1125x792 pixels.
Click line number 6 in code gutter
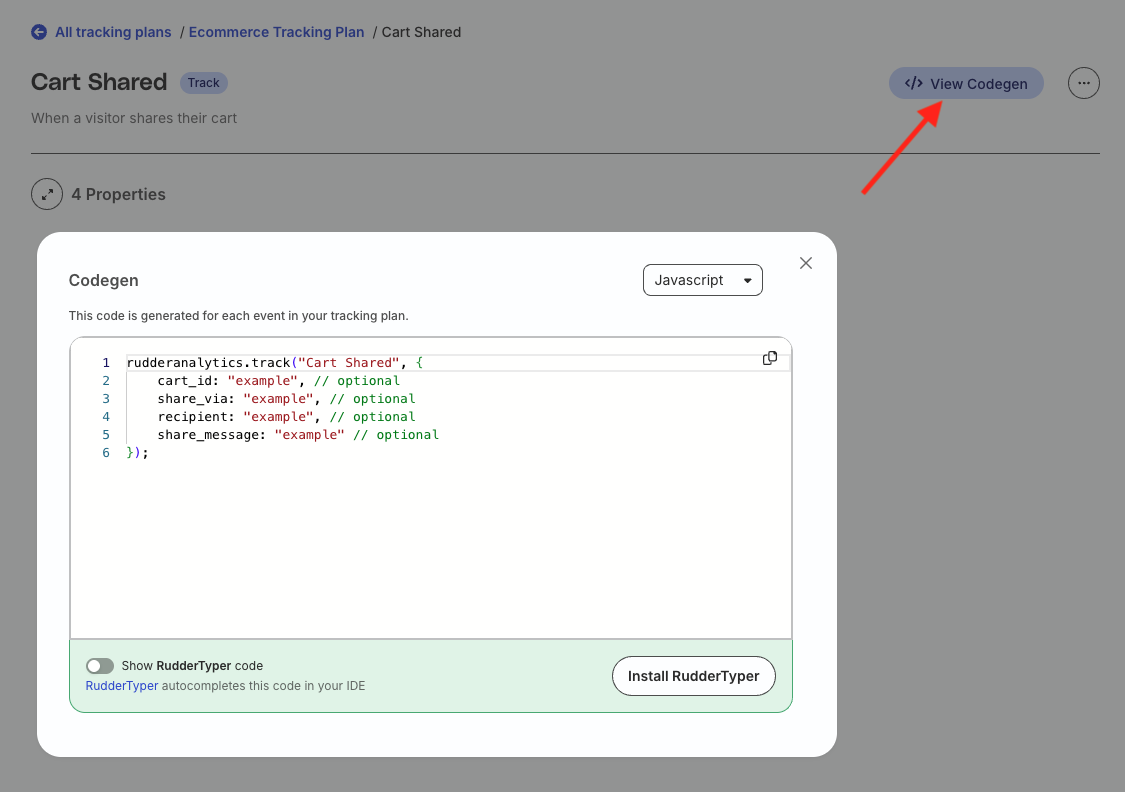[106, 453]
